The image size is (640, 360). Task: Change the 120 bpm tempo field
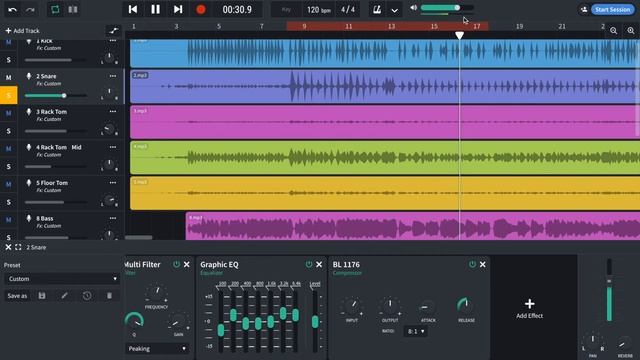318,9
